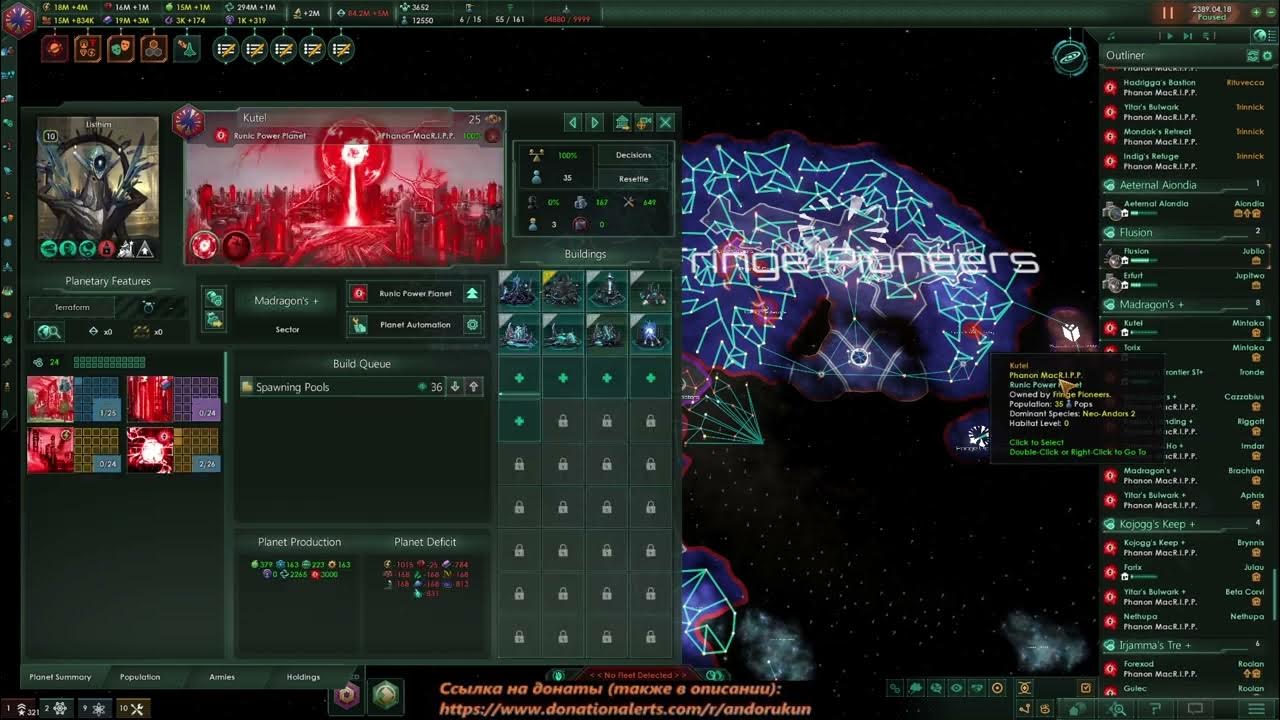Go to next planet arrow
Screen dimensions: 1280x720
pos(595,122)
